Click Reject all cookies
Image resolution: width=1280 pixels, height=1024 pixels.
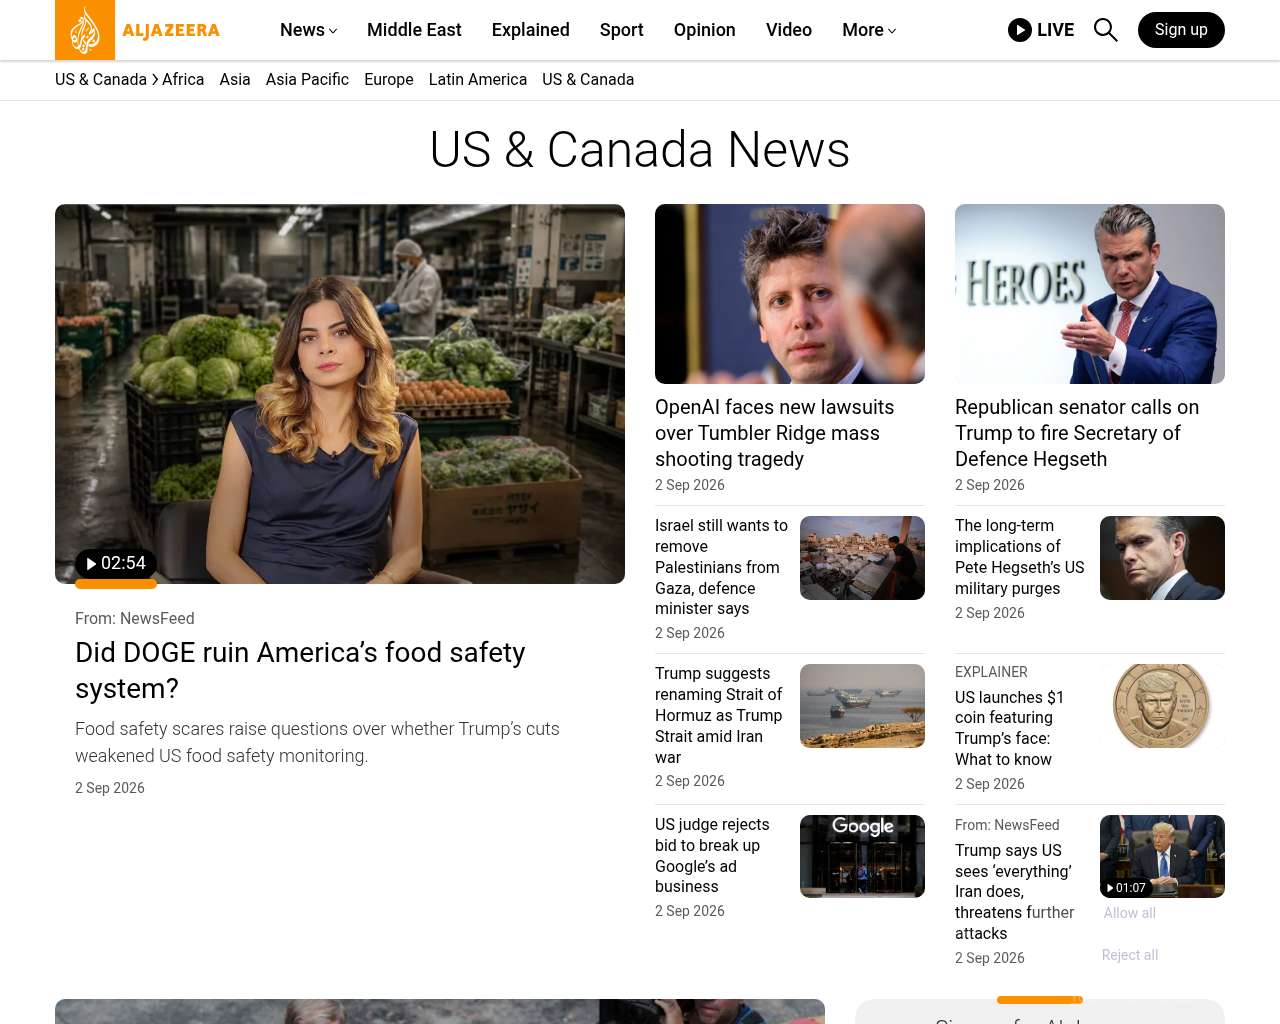tap(1129, 955)
